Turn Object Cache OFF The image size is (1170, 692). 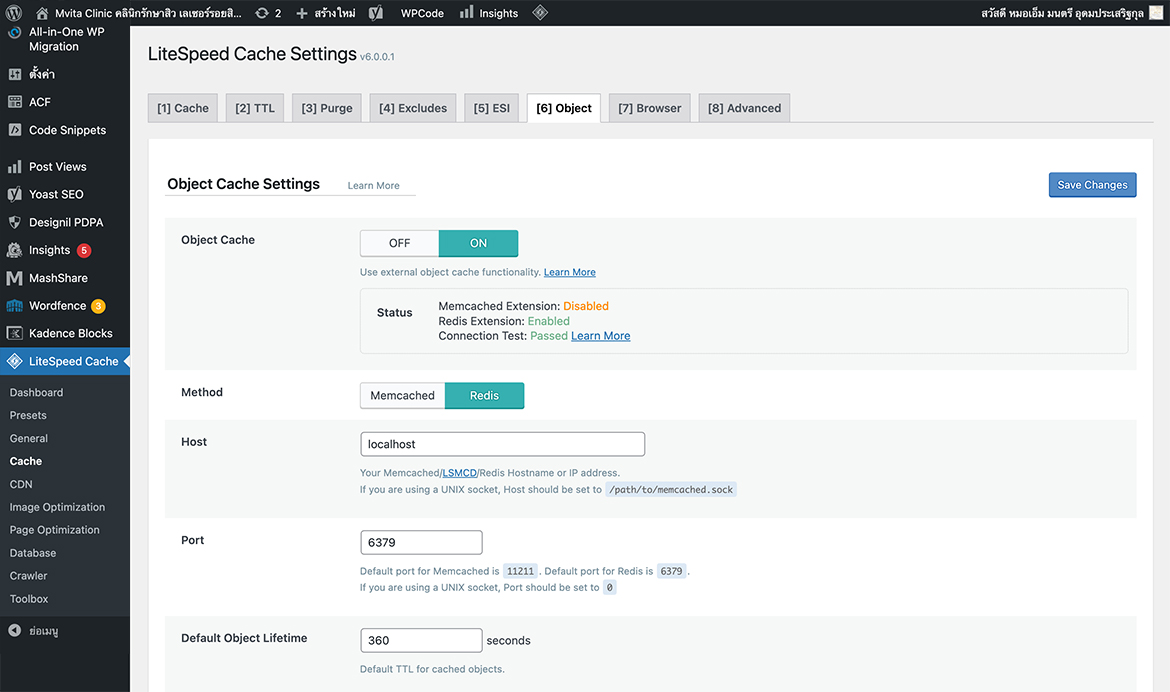coord(399,243)
